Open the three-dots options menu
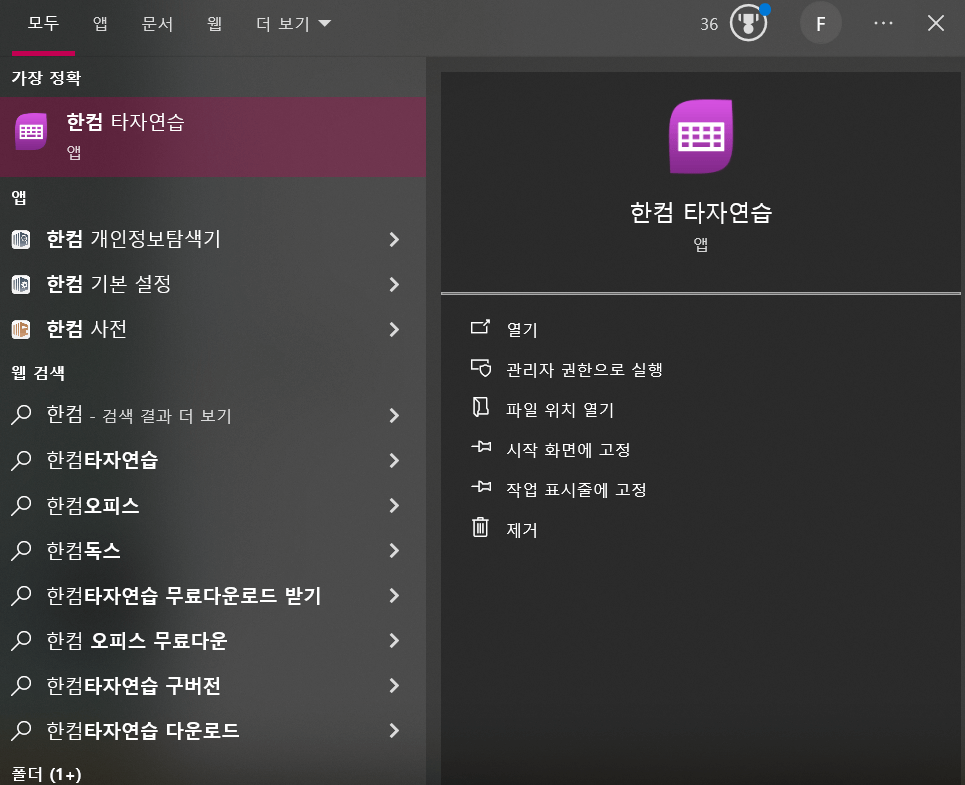 pyautogui.click(x=882, y=23)
